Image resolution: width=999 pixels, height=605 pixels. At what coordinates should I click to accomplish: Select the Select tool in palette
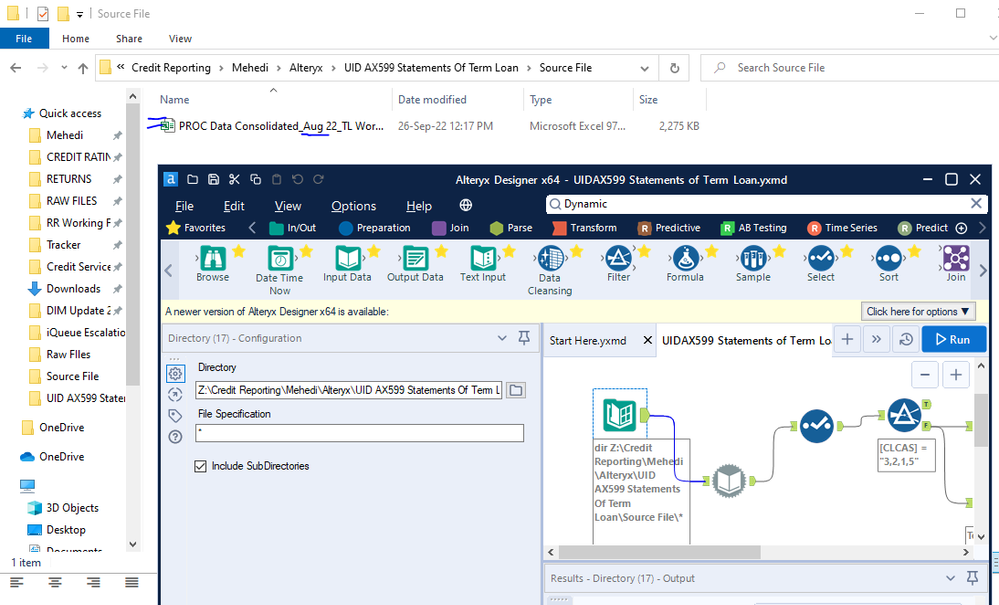(x=821, y=264)
